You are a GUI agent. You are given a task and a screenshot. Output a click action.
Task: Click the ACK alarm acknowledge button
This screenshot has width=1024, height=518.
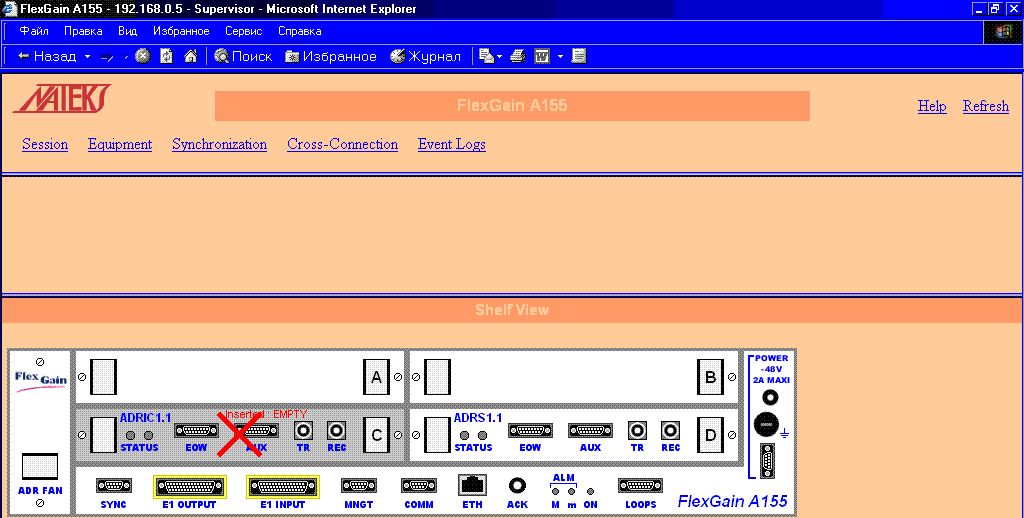click(517, 485)
